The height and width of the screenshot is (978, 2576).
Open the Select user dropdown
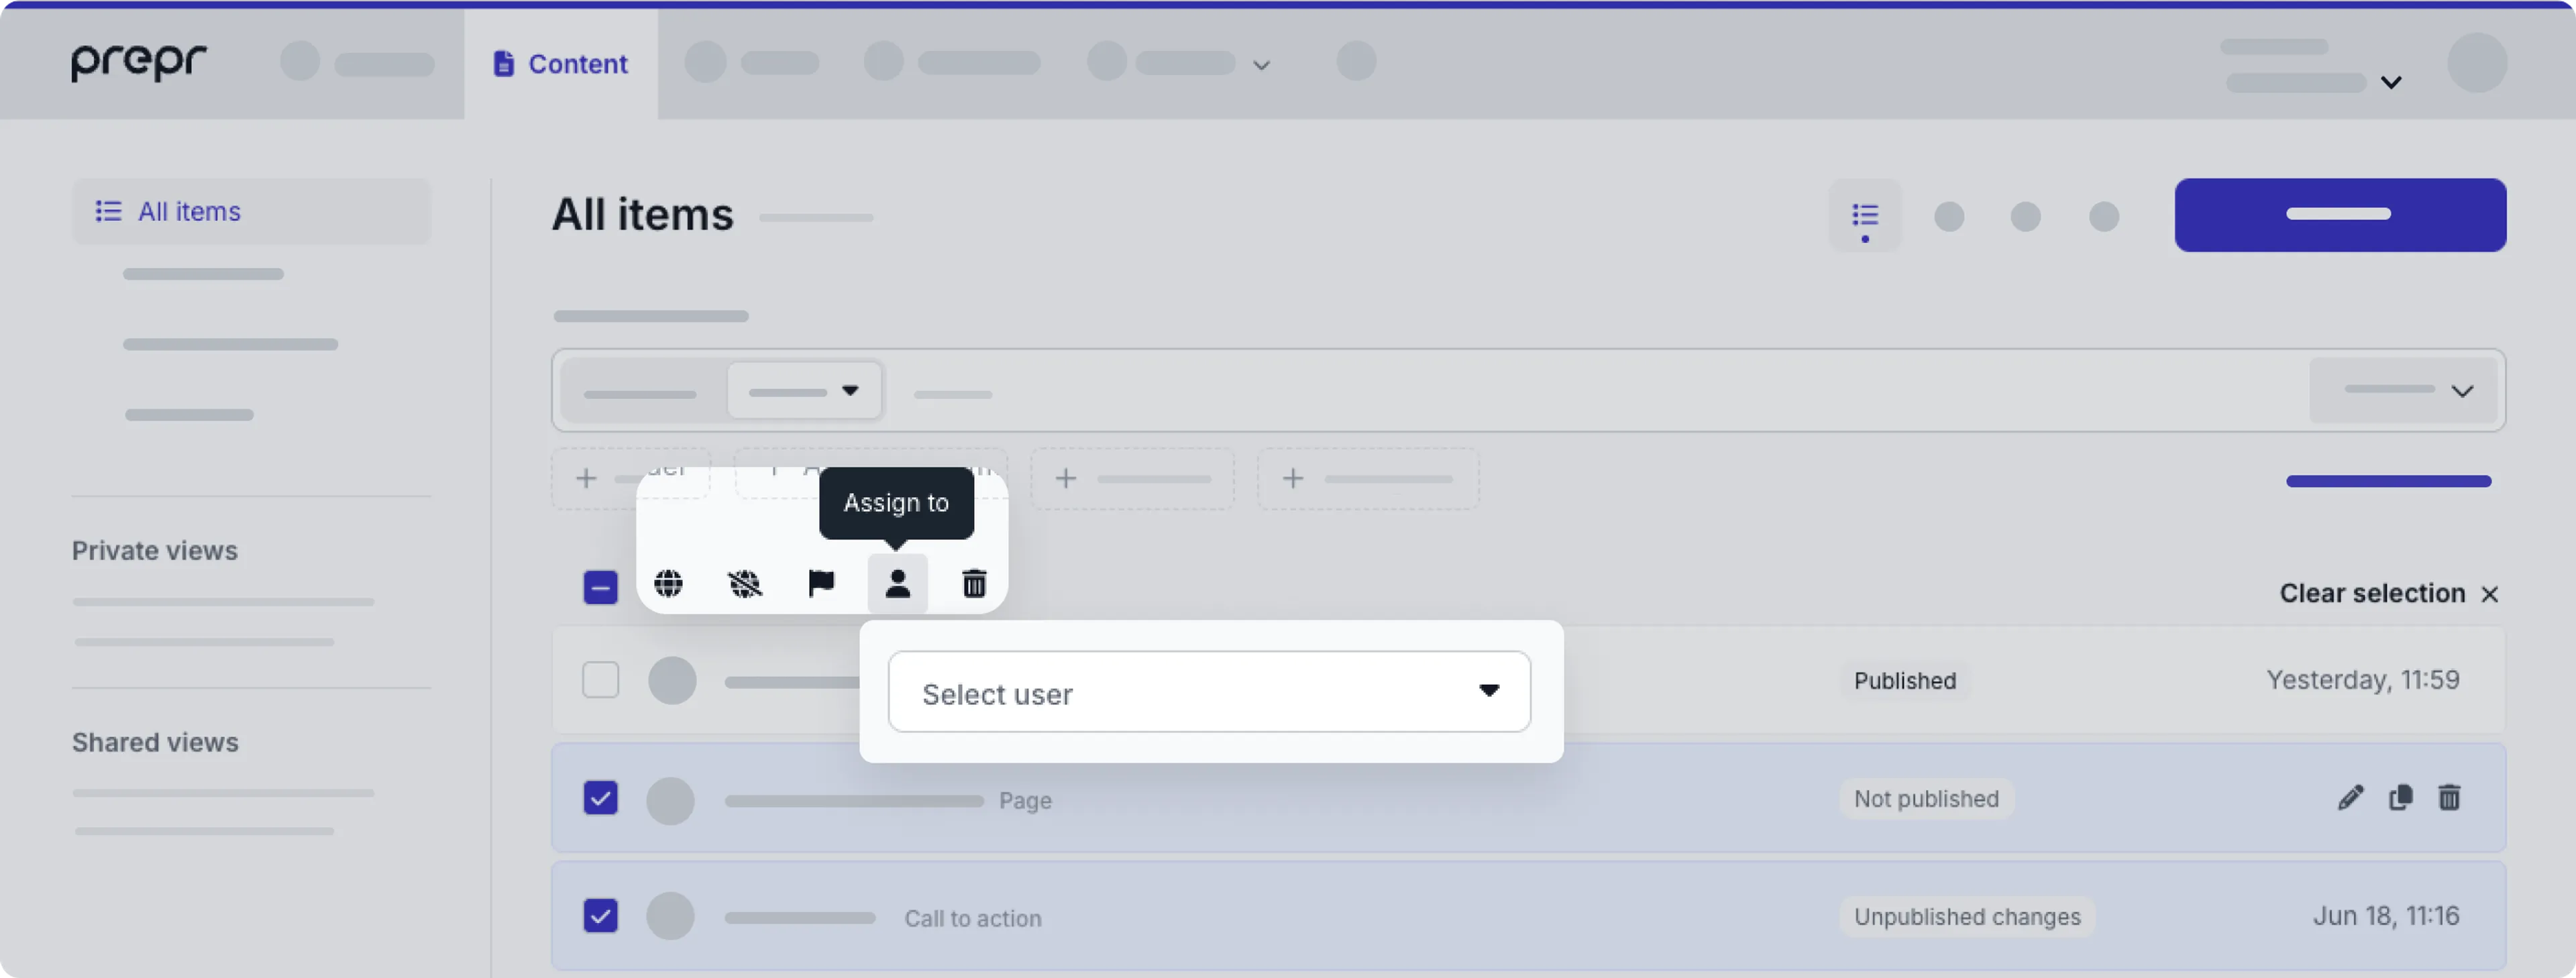(1209, 692)
